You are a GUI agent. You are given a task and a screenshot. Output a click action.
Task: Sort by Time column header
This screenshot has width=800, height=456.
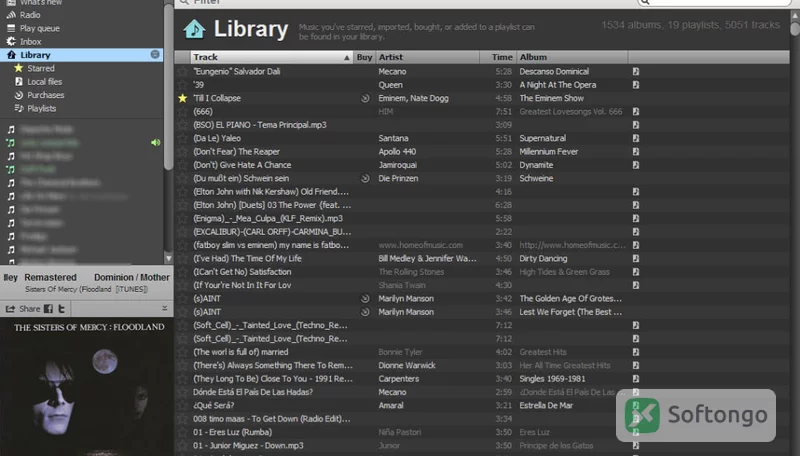click(x=498, y=57)
